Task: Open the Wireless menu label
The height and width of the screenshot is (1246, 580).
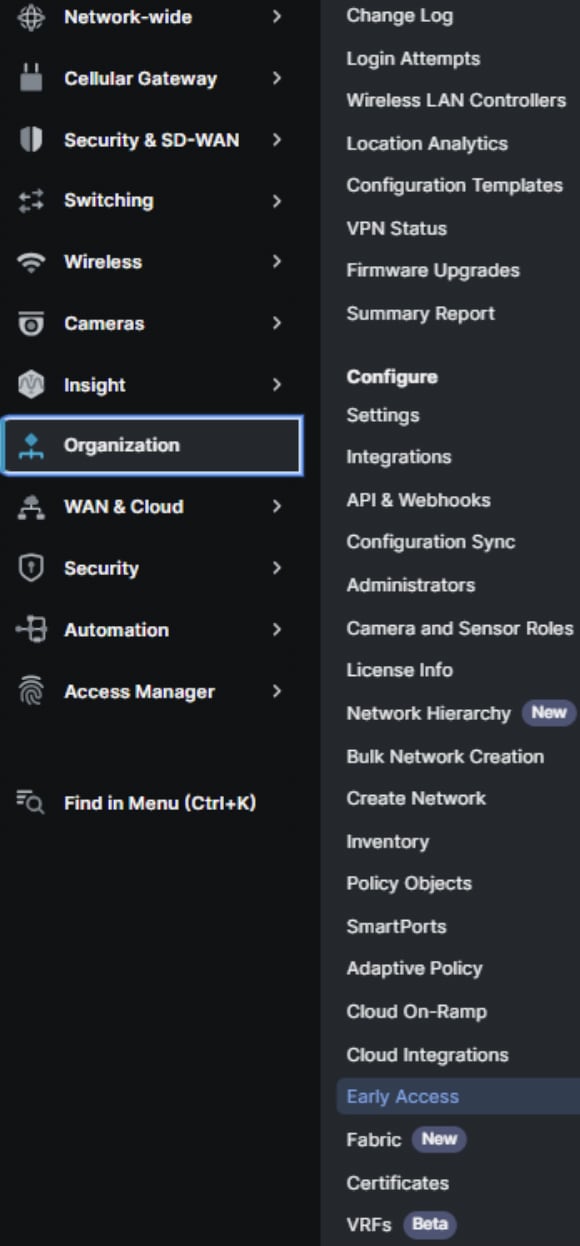Action: click(x=102, y=262)
